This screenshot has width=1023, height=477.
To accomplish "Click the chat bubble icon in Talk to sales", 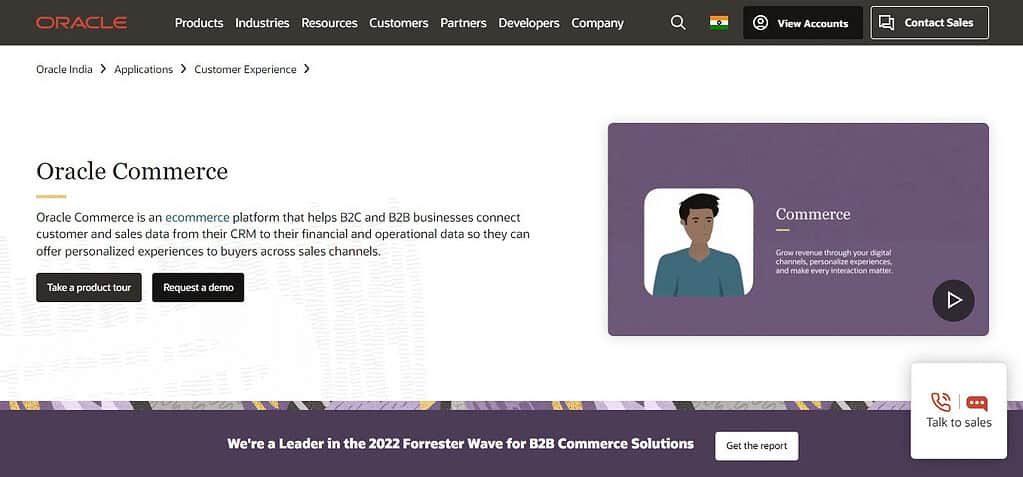I will (x=977, y=403).
